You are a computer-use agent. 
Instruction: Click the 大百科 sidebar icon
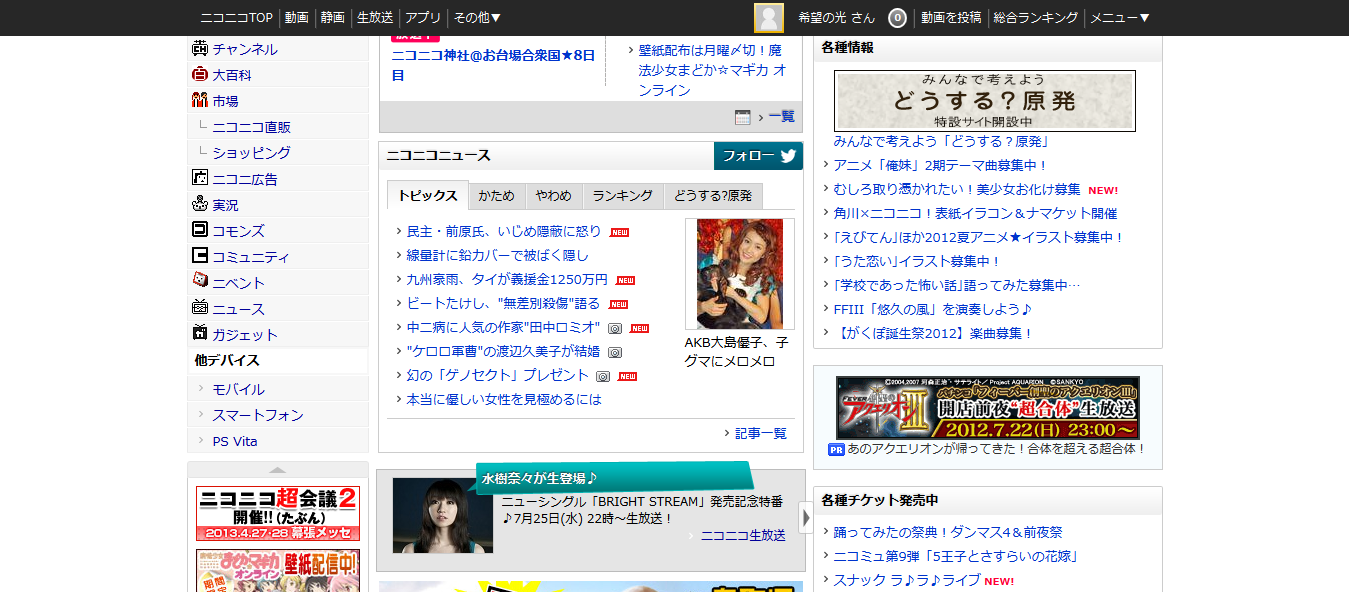point(199,74)
